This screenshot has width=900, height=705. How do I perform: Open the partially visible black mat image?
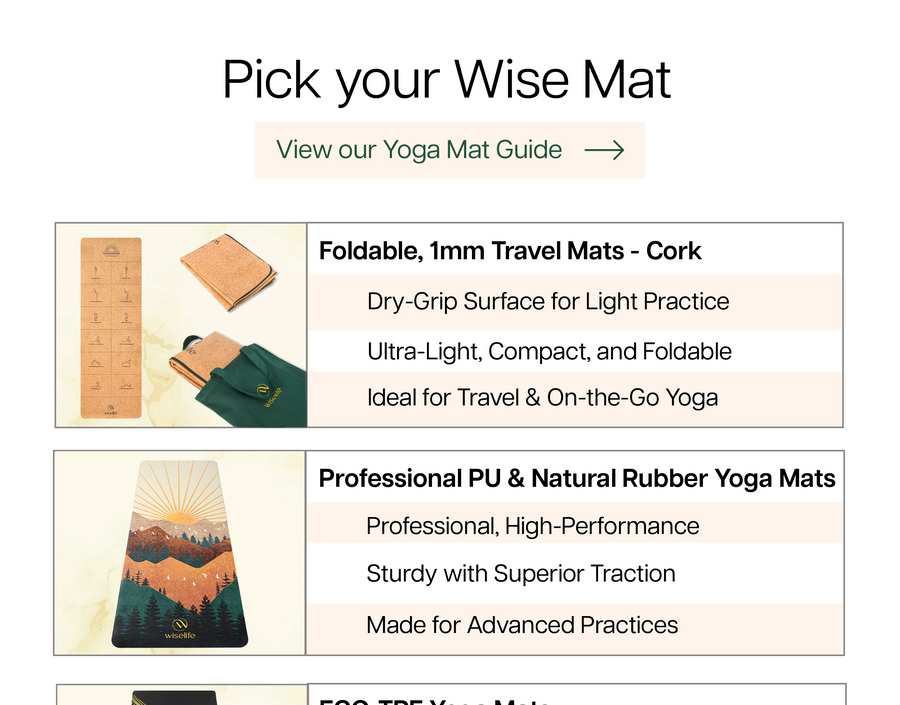[180, 696]
